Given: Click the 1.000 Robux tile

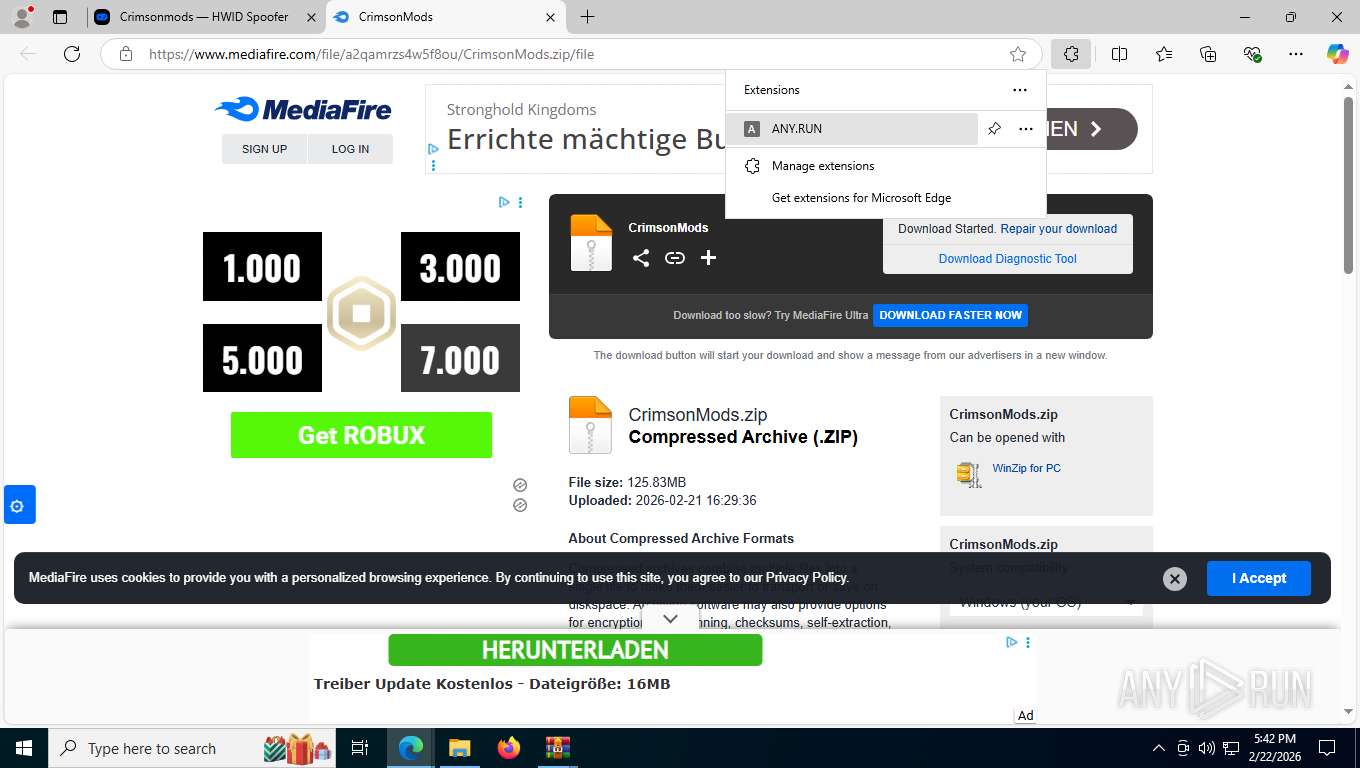Looking at the screenshot, I should coord(262,267).
